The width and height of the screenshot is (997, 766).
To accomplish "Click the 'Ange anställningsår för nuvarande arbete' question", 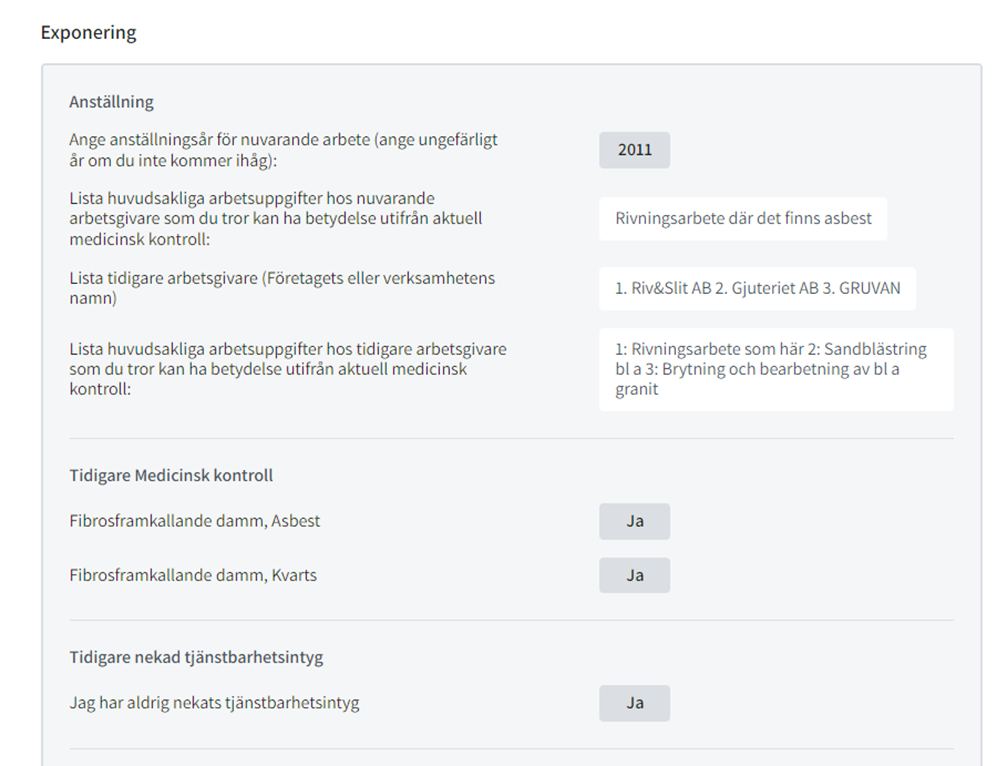I will (284, 150).
